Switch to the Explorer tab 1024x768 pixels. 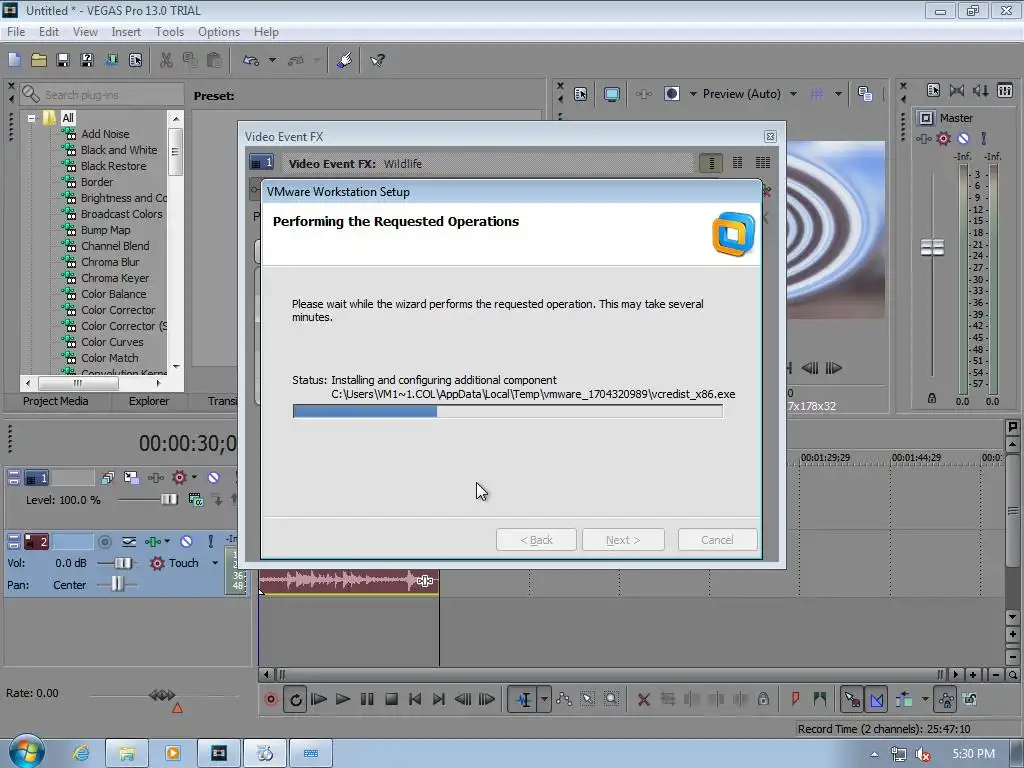point(148,401)
